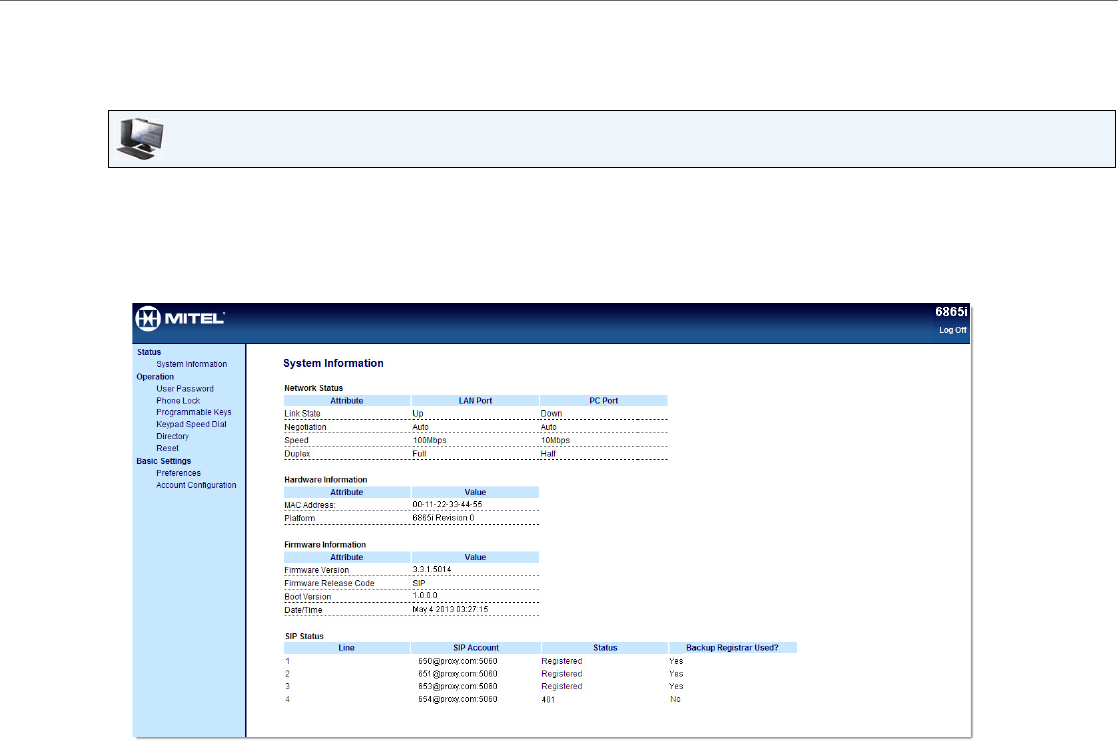Screen dimensions: 1118x741
Task: Click the Firmware Release Code value SIP
Action: click(419, 583)
